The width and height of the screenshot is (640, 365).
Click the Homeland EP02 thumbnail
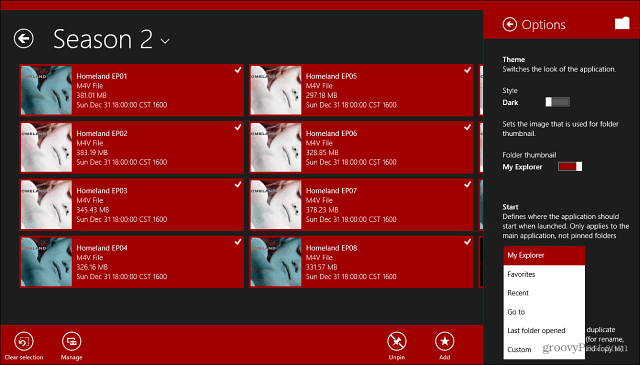click(46, 147)
